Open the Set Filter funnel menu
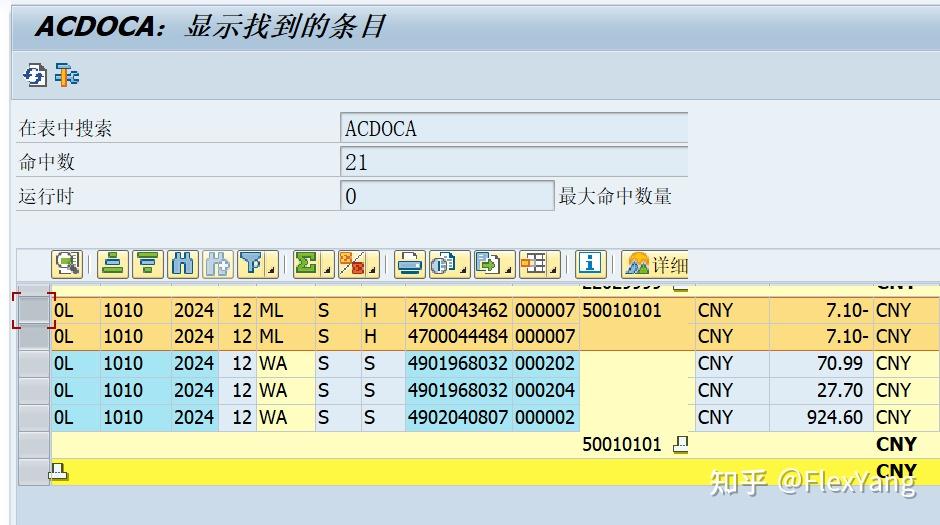Screen dimensions: 940x525 pos(258,264)
